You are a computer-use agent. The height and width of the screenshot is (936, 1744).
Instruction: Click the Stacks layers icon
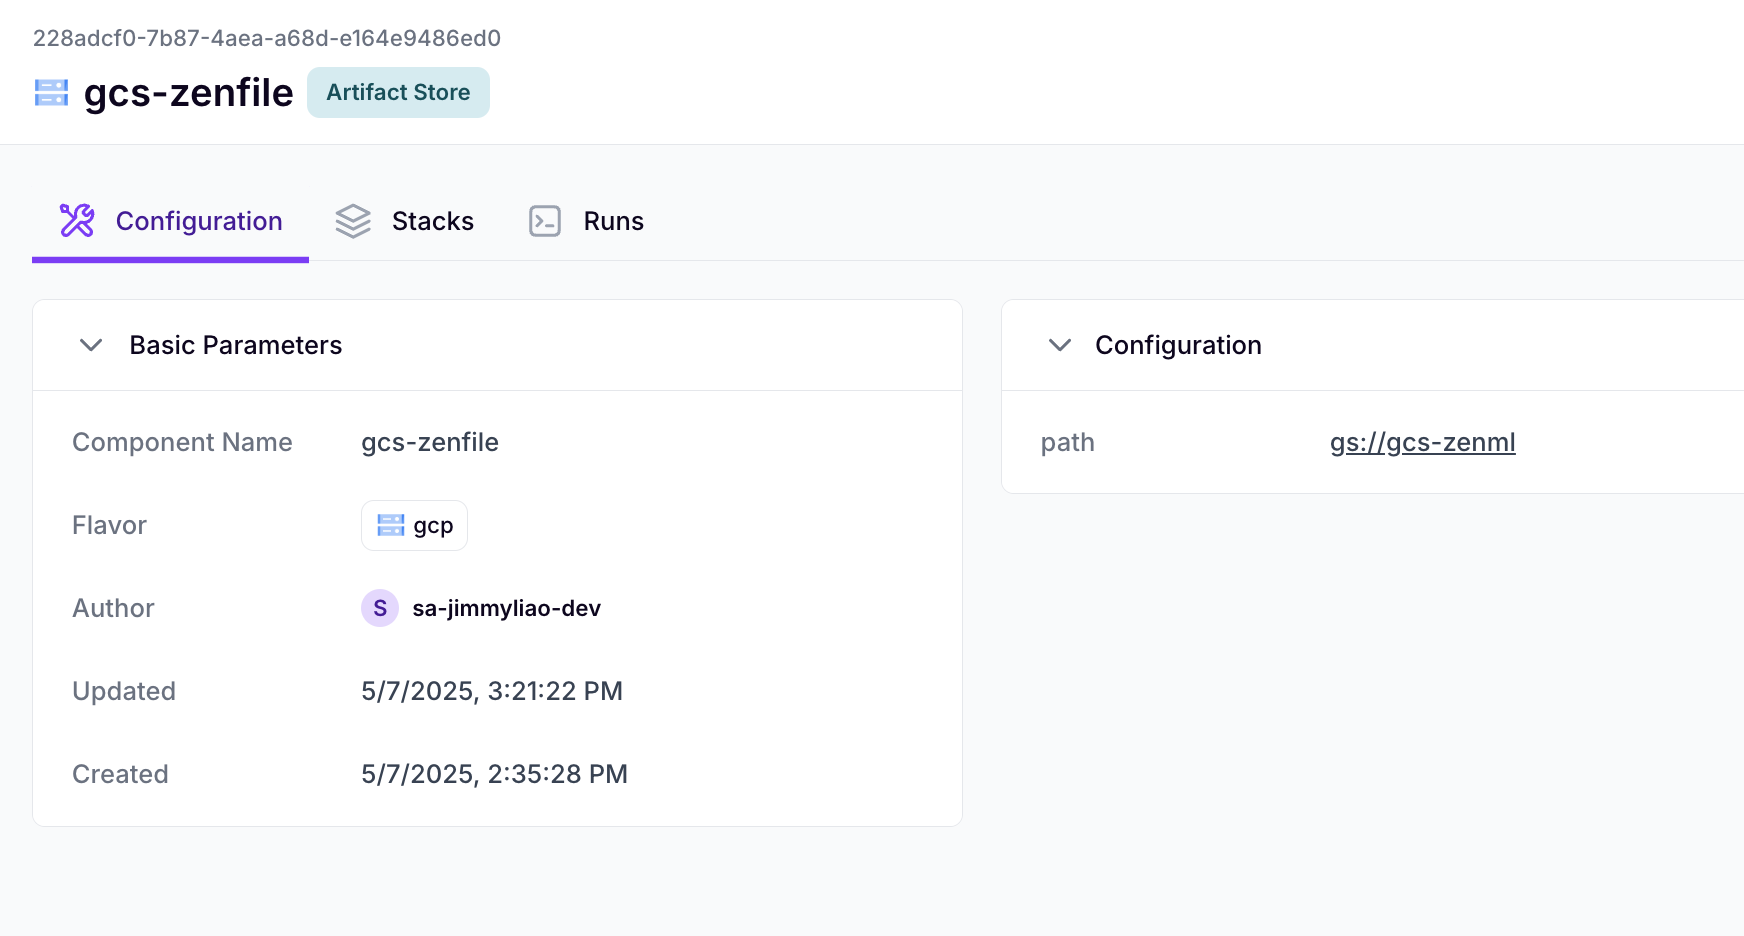pos(353,221)
